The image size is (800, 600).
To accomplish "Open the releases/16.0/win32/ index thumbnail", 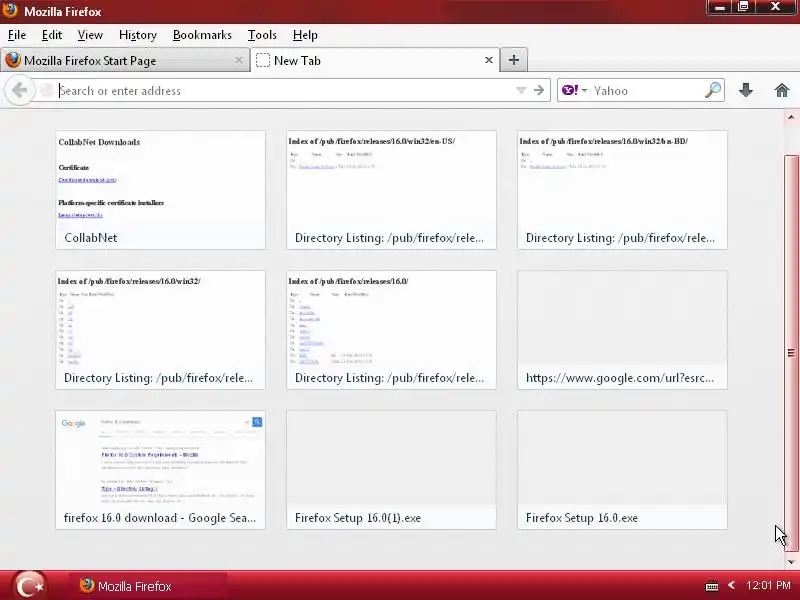I will click(x=160, y=330).
